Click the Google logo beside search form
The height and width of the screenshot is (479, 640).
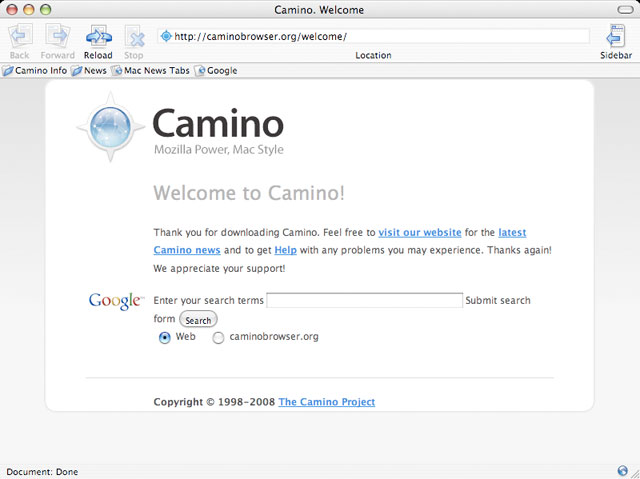click(x=116, y=301)
